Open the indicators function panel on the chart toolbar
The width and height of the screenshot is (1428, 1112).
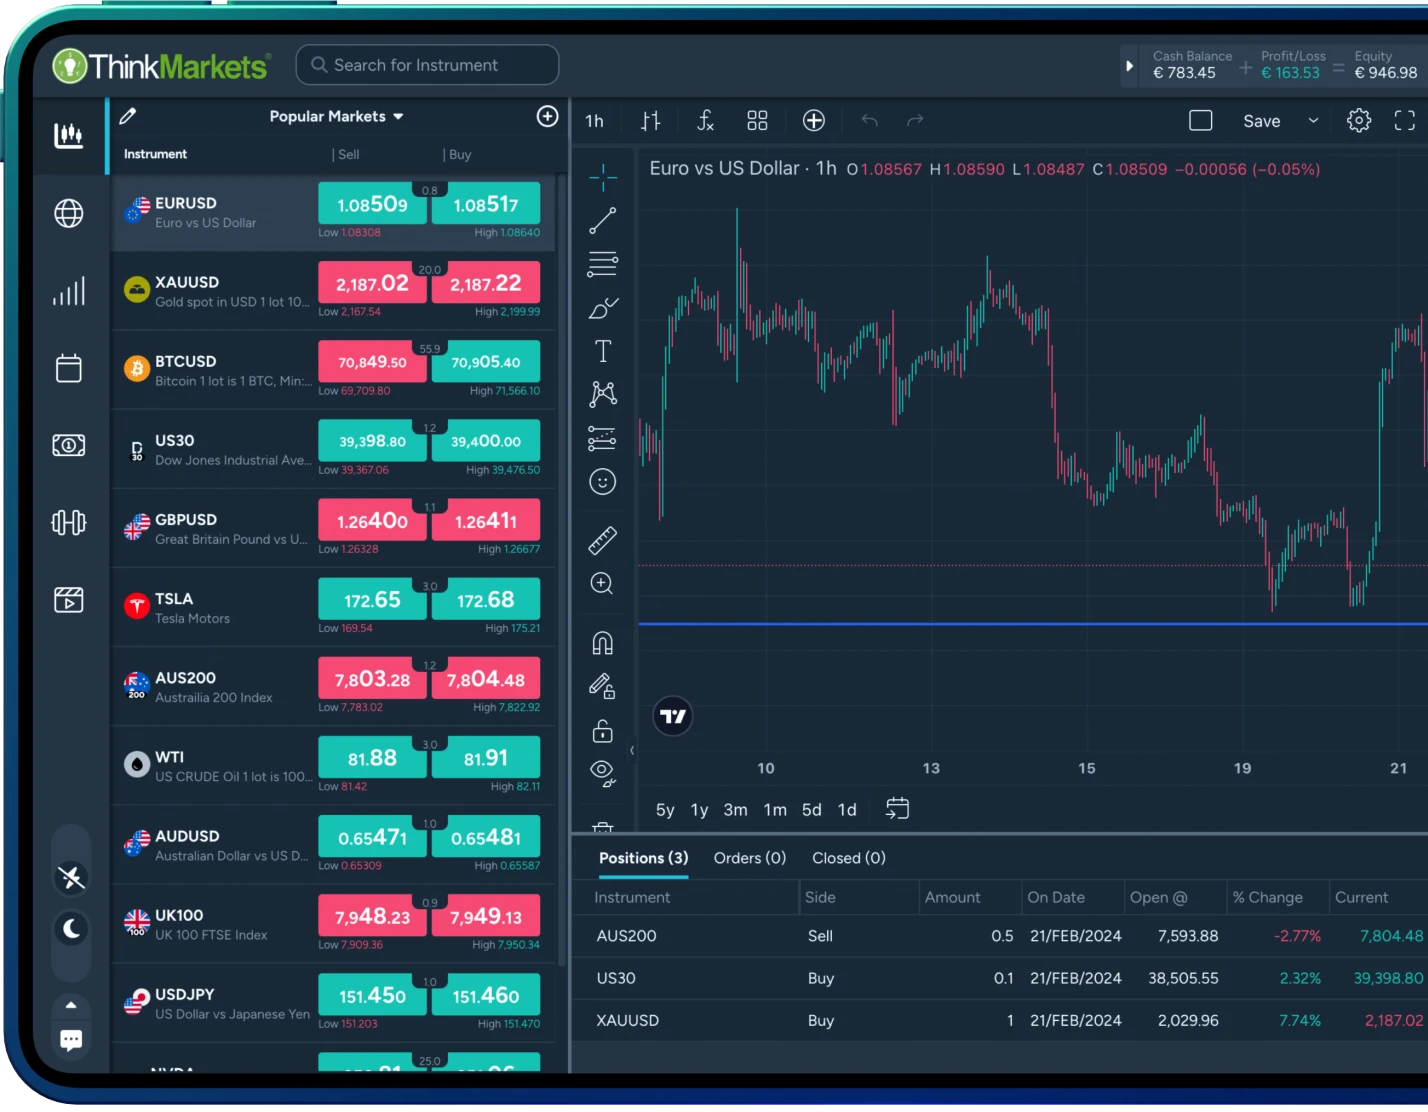coord(705,120)
